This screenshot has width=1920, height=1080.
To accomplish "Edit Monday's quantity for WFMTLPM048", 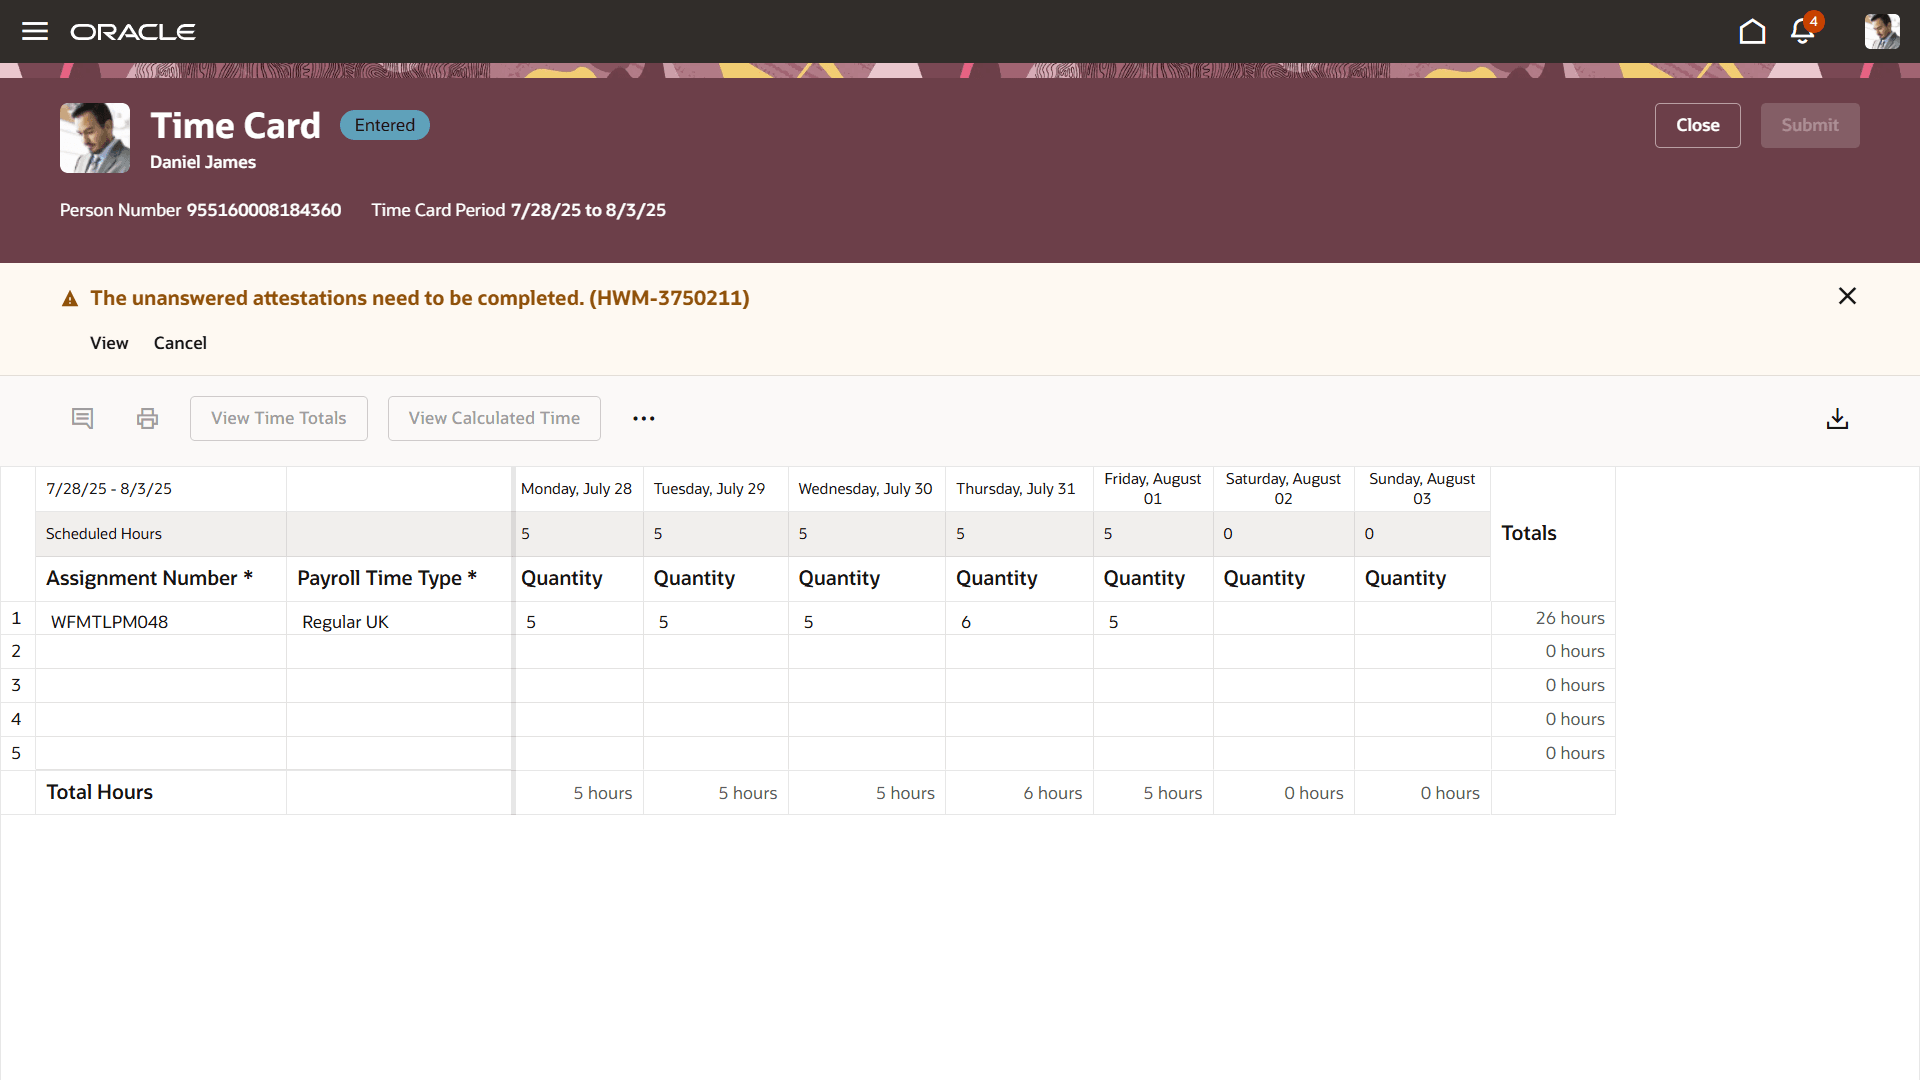I will tap(576, 620).
